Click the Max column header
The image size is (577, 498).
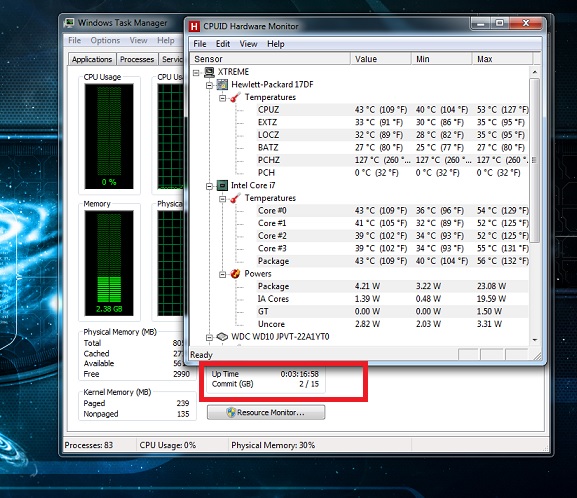pyautogui.click(x=502, y=59)
